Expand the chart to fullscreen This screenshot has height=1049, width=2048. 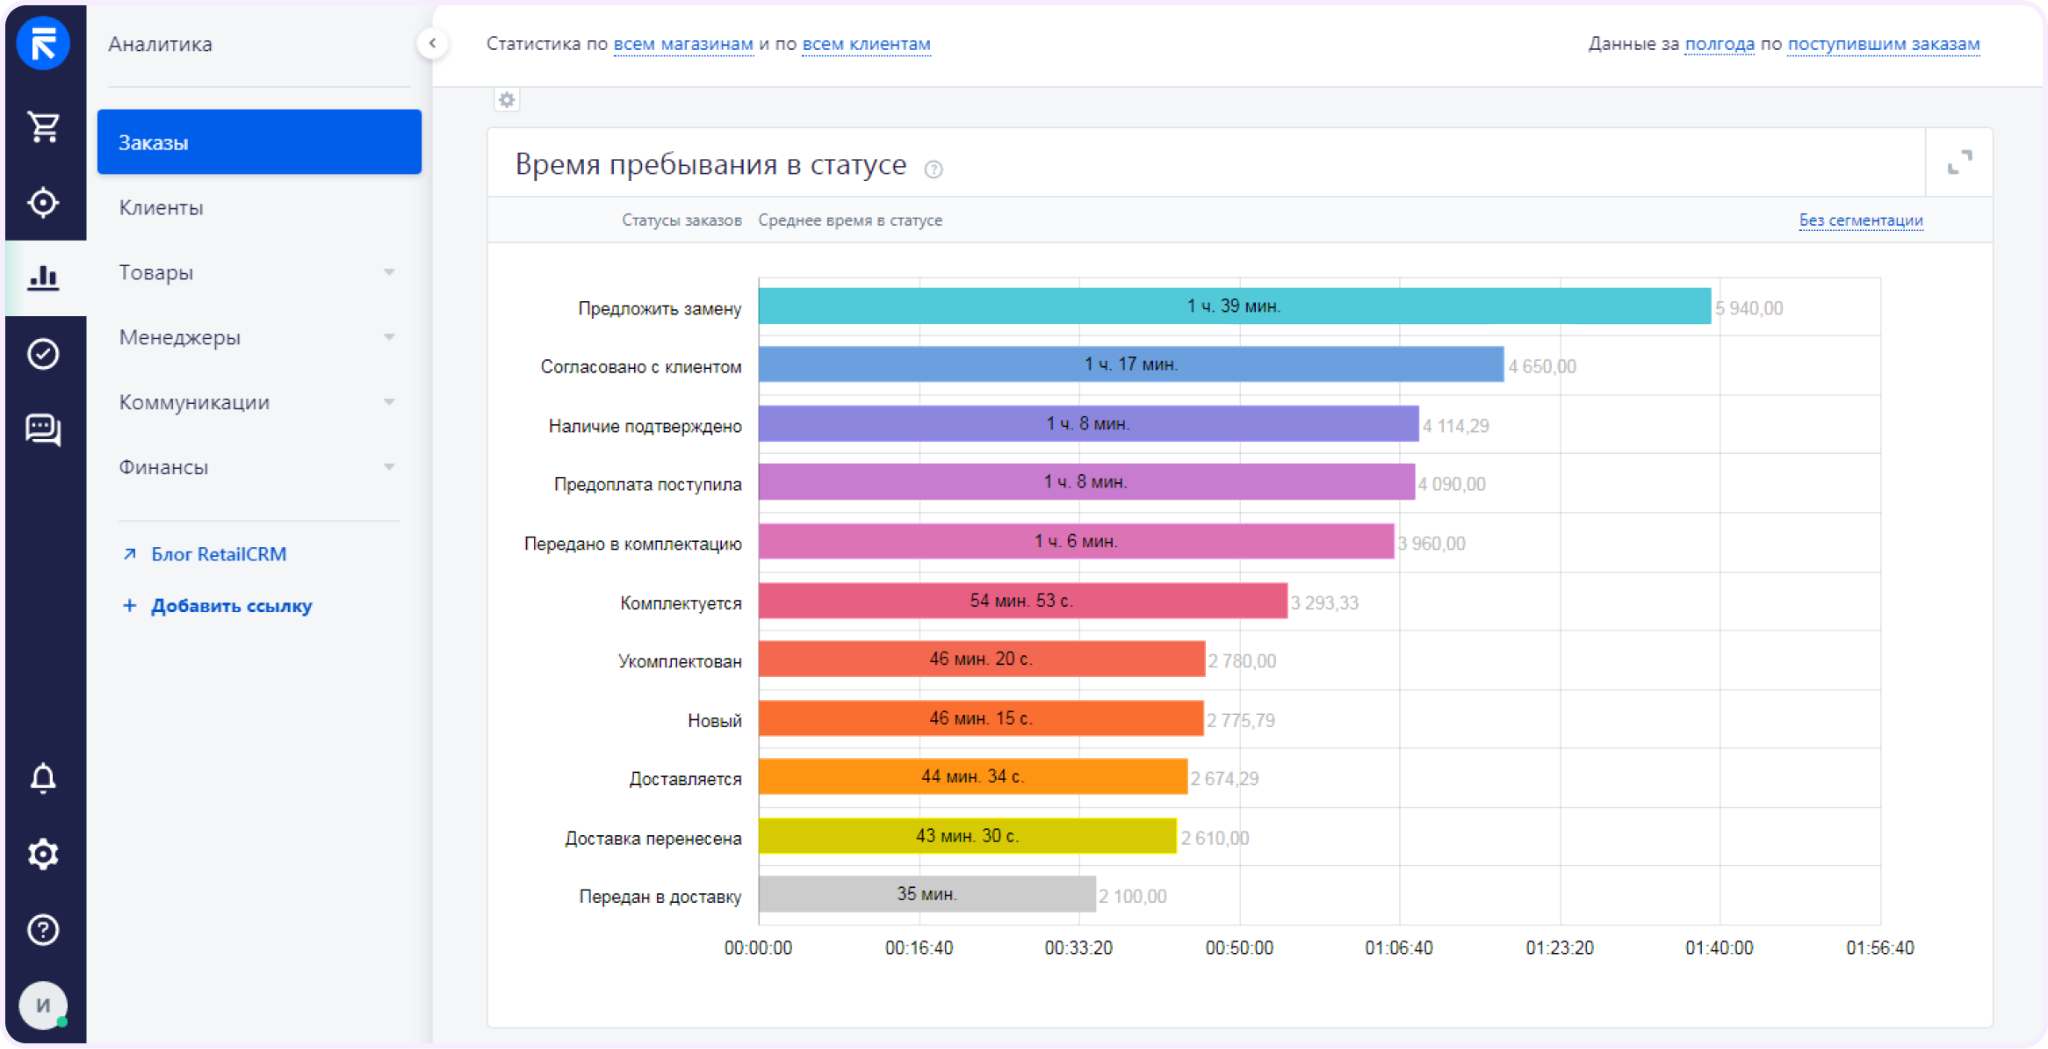[x=1960, y=162]
